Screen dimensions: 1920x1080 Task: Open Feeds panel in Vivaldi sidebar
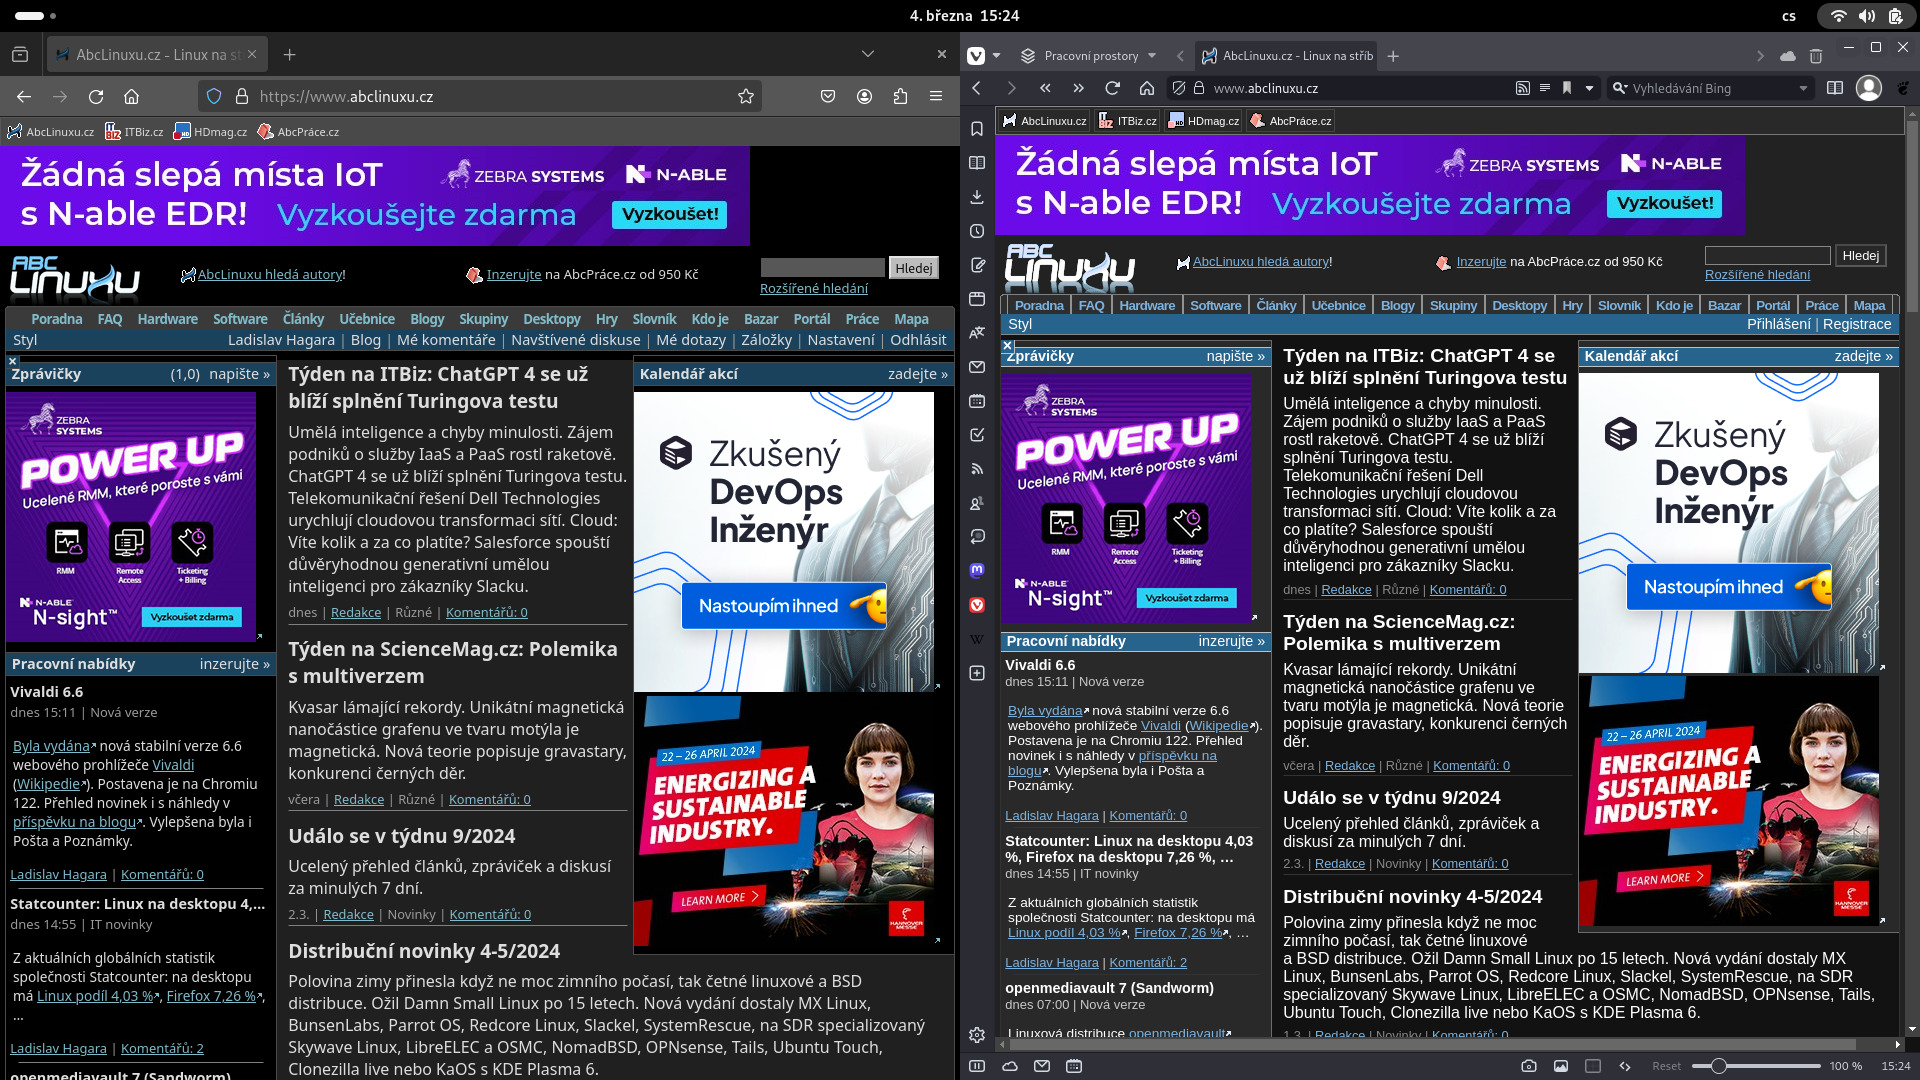coord(977,469)
